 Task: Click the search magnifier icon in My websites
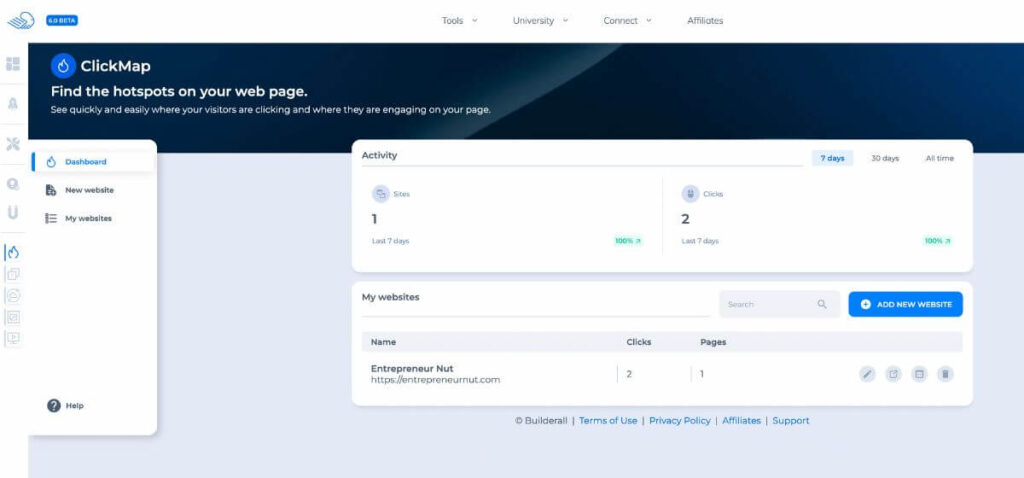point(822,304)
